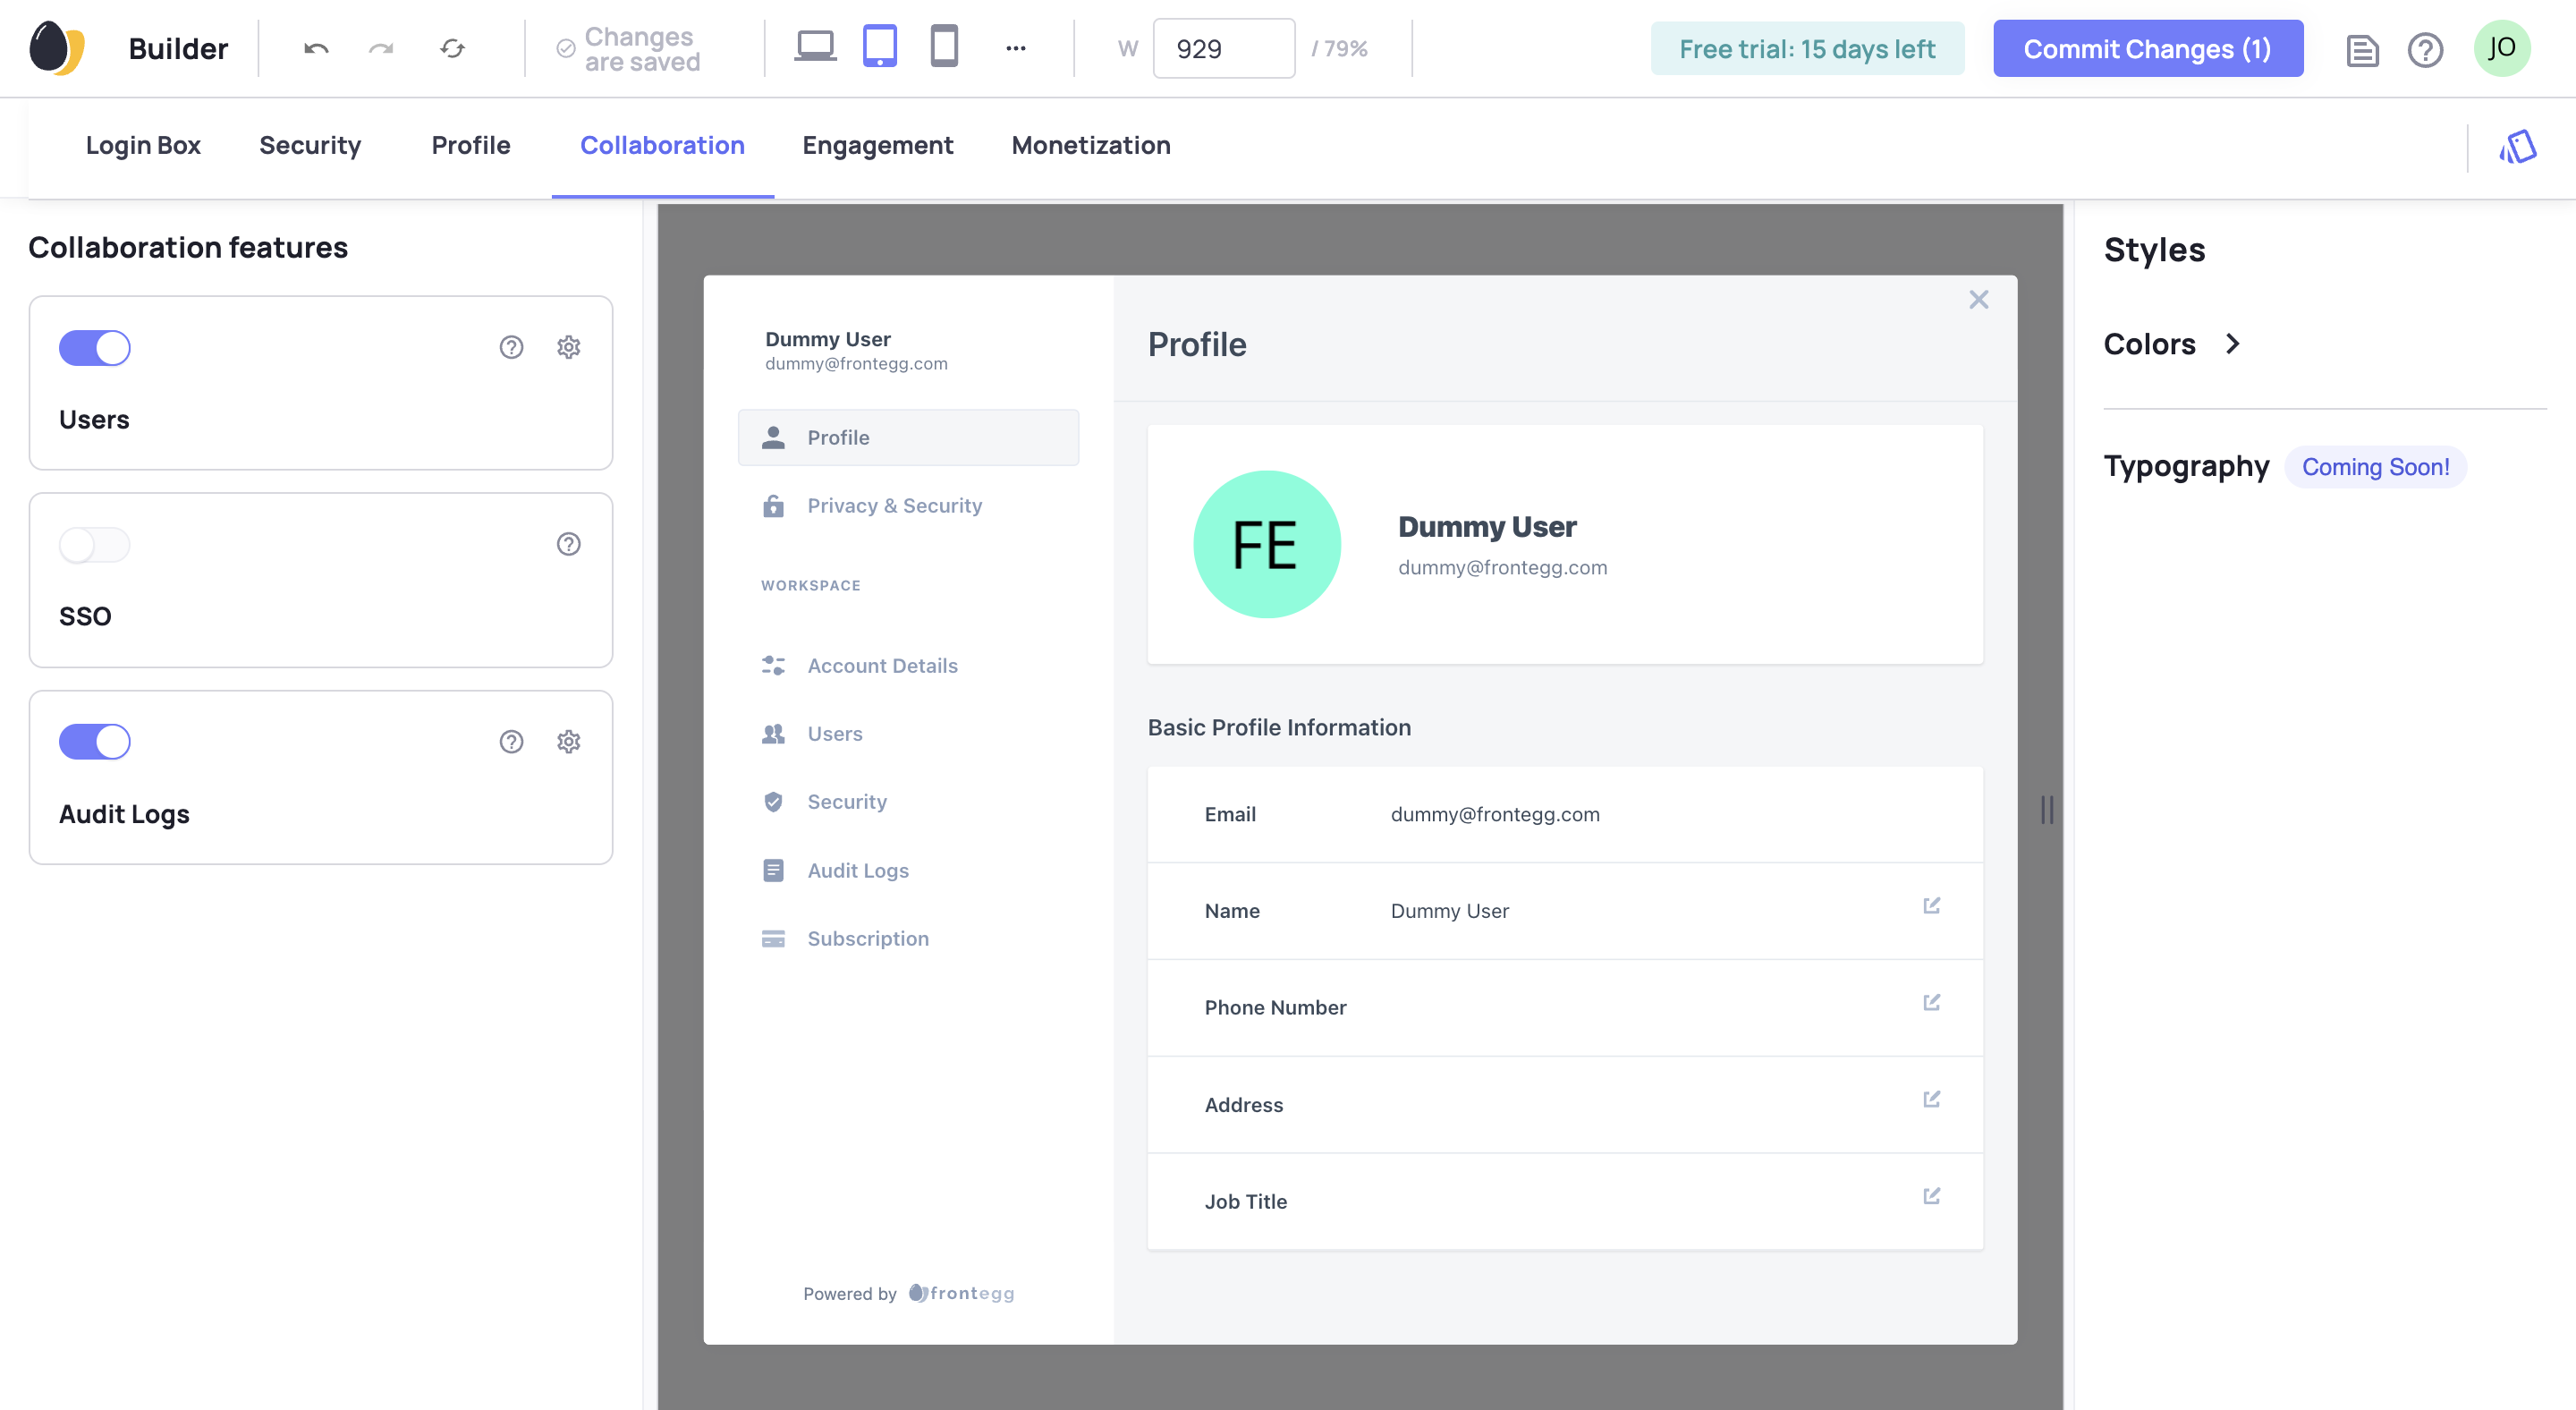The image size is (2576, 1410).
Task: Open the more device options ellipsis
Action: tap(1015, 48)
